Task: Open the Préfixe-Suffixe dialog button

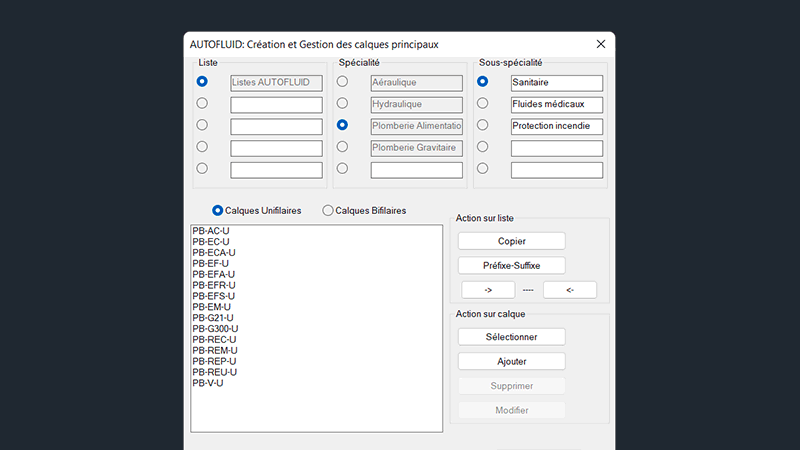Action: pos(512,265)
